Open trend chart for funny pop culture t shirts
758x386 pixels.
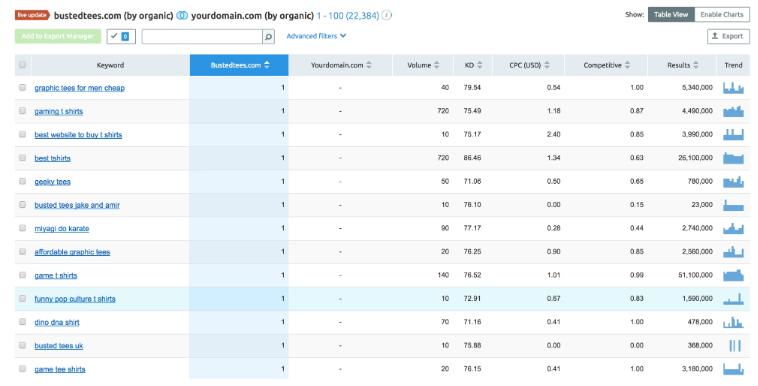click(733, 298)
